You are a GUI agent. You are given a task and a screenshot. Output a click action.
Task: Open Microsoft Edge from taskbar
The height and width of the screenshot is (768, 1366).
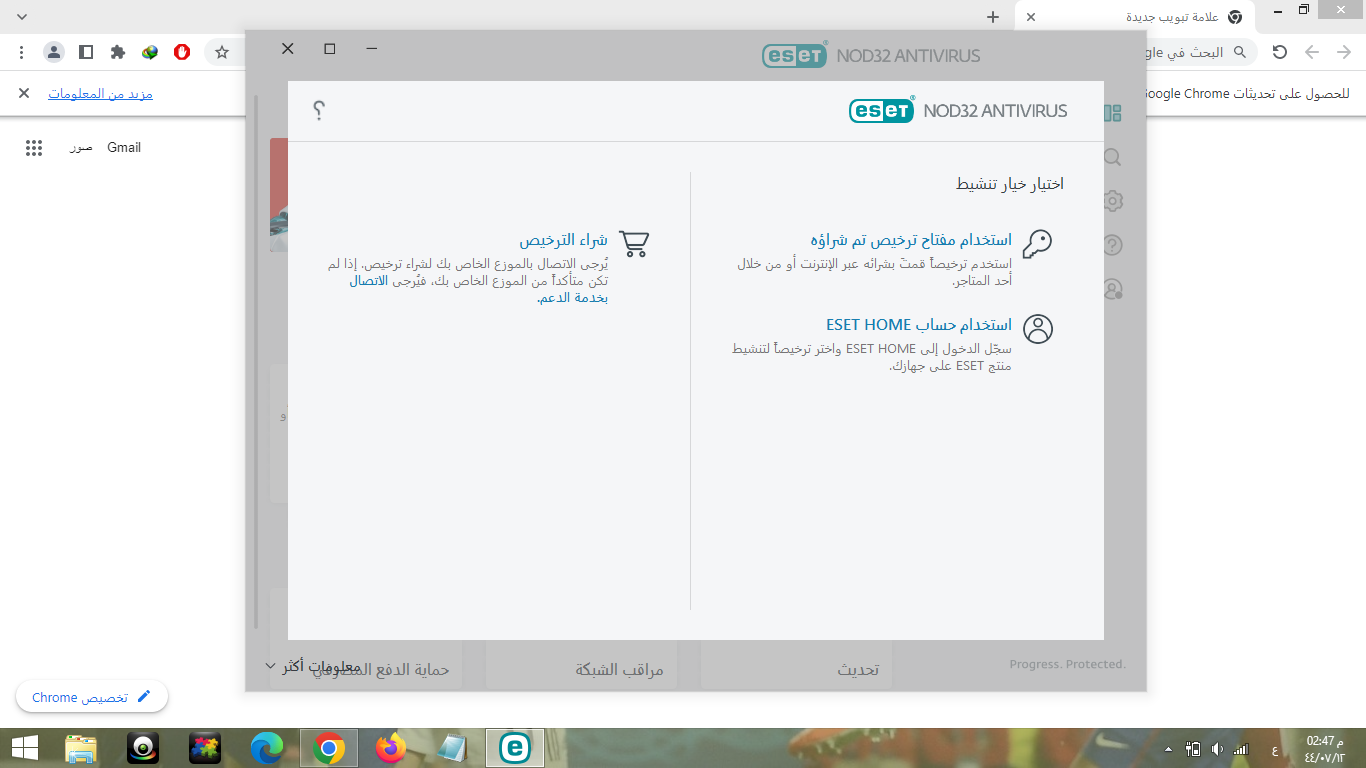pos(267,748)
